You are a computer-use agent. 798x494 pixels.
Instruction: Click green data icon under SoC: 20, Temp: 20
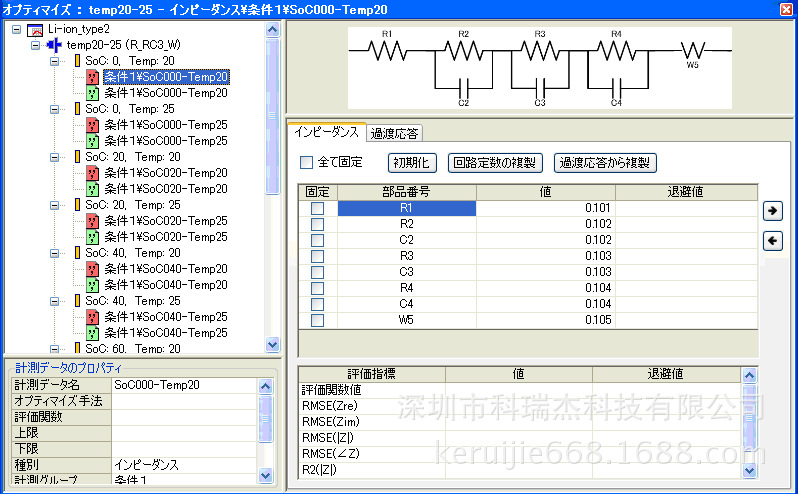tap(92, 189)
